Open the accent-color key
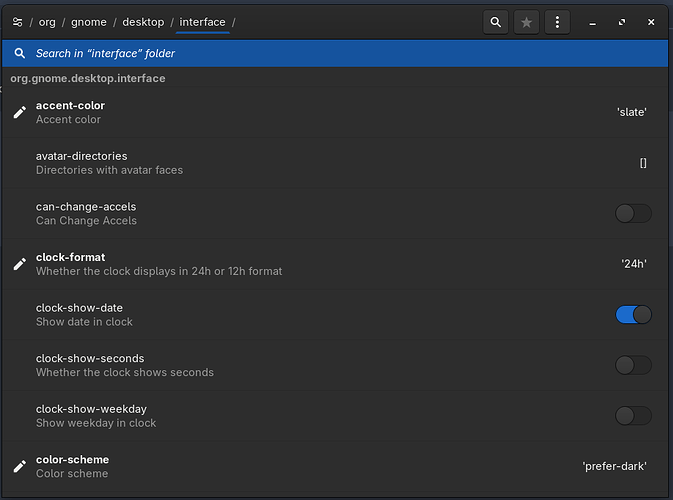This screenshot has height=500, width=673. [x=335, y=112]
